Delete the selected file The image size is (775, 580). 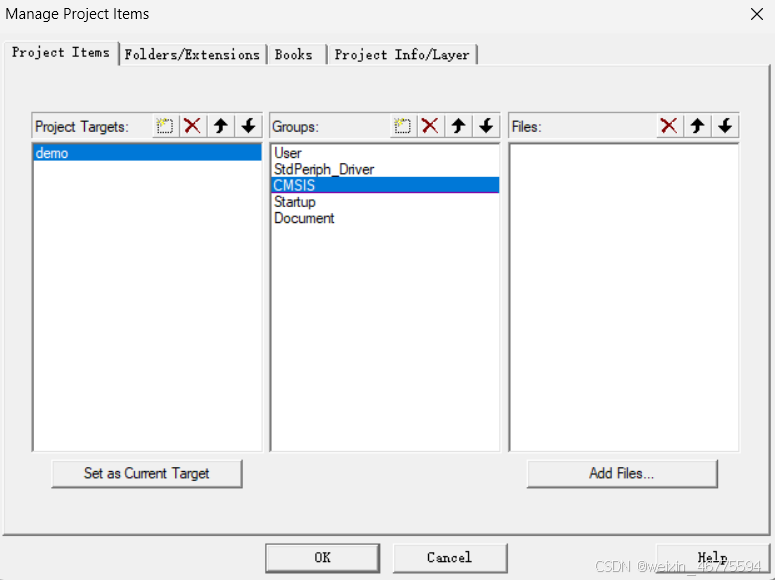(669, 126)
